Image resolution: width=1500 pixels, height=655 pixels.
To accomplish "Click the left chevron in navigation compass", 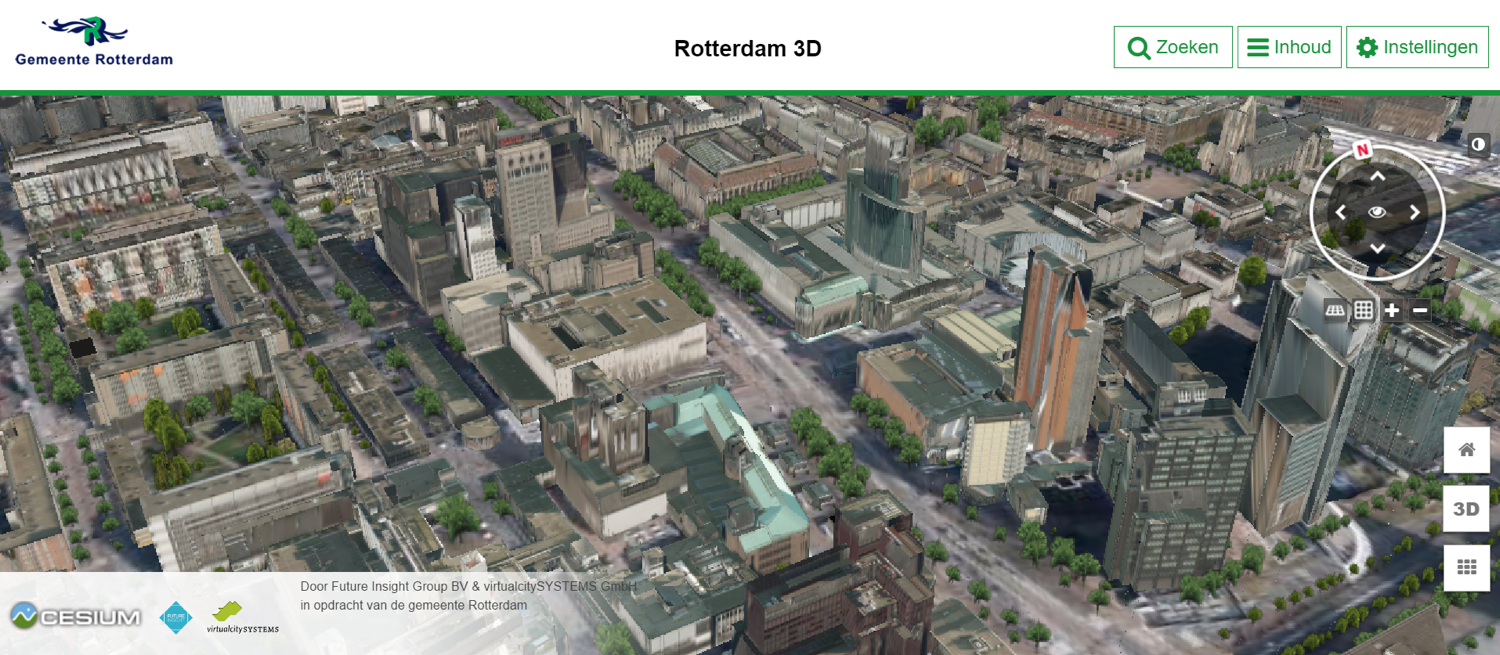I will click(1341, 212).
